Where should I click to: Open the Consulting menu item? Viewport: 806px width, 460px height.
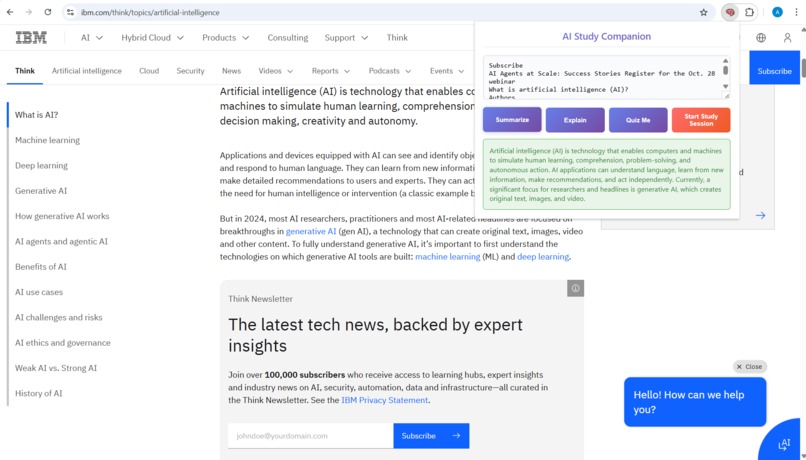pyautogui.click(x=288, y=38)
